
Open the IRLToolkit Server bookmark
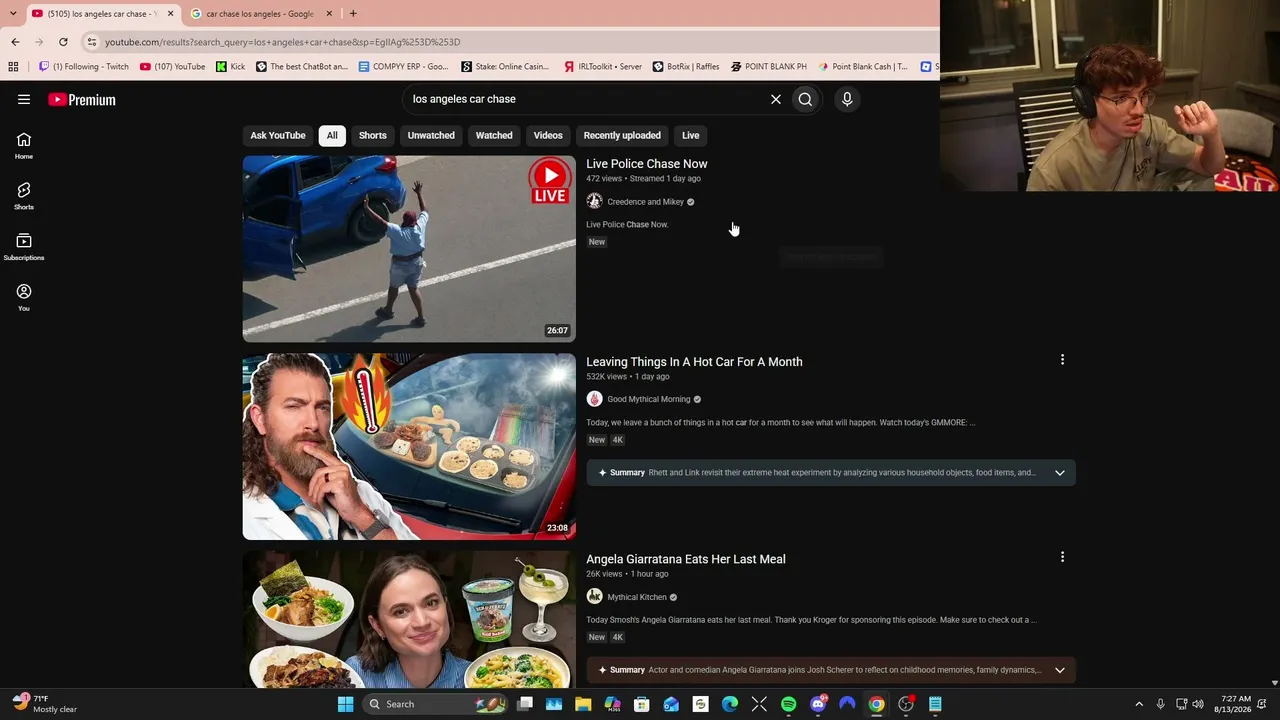(603, 67)
